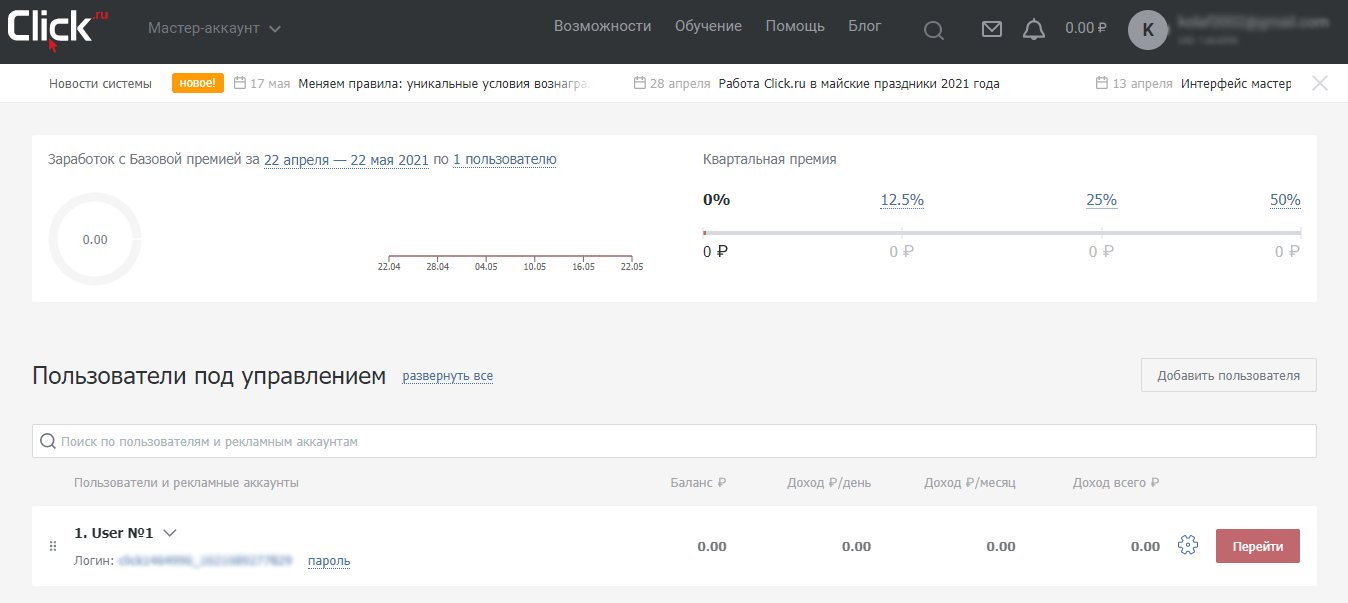The width and height of the screenshot is (1348, 603).
Task: Close the system news bar
Action: point(1320,83)
